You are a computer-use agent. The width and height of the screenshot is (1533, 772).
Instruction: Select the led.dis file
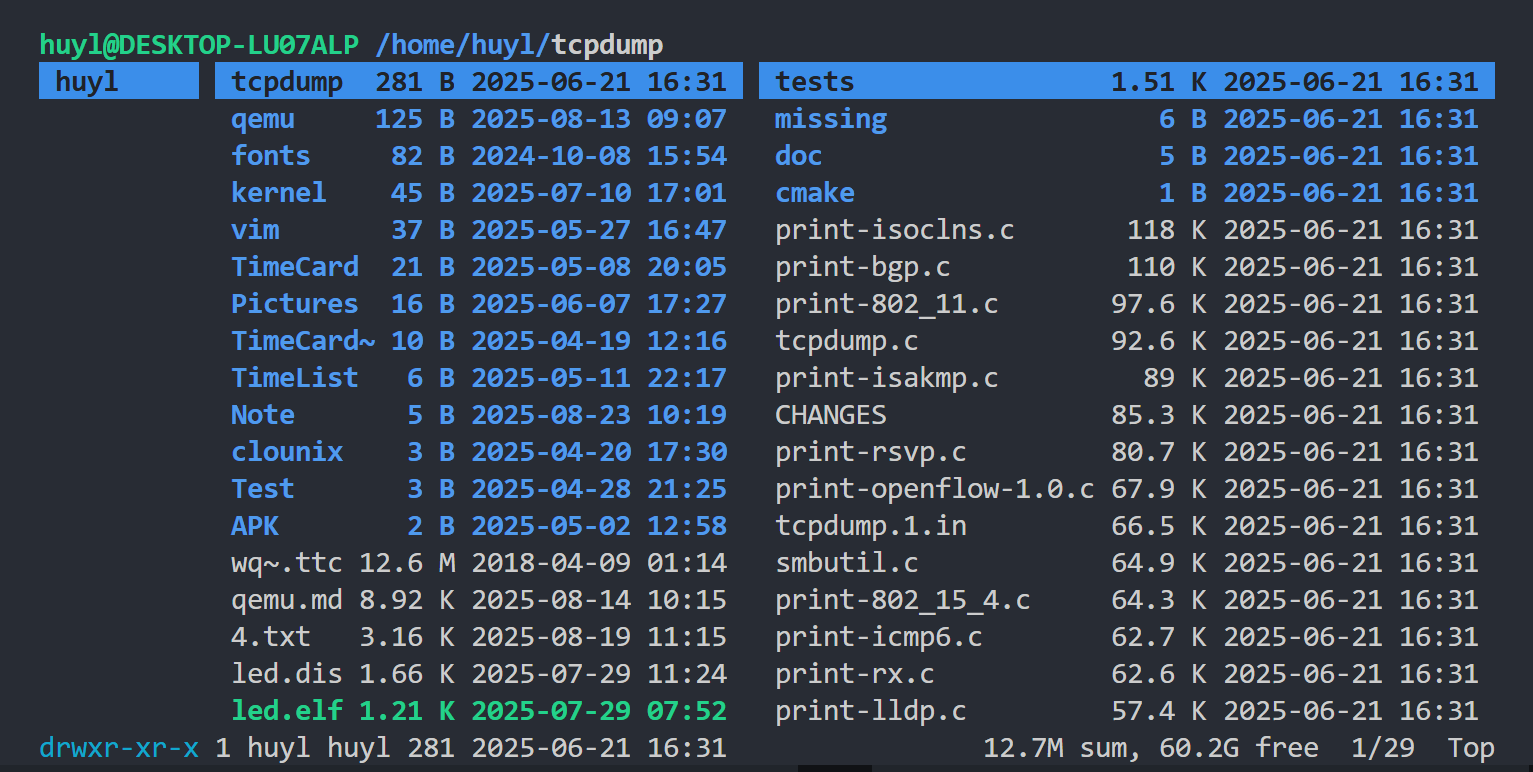(479, 674)
